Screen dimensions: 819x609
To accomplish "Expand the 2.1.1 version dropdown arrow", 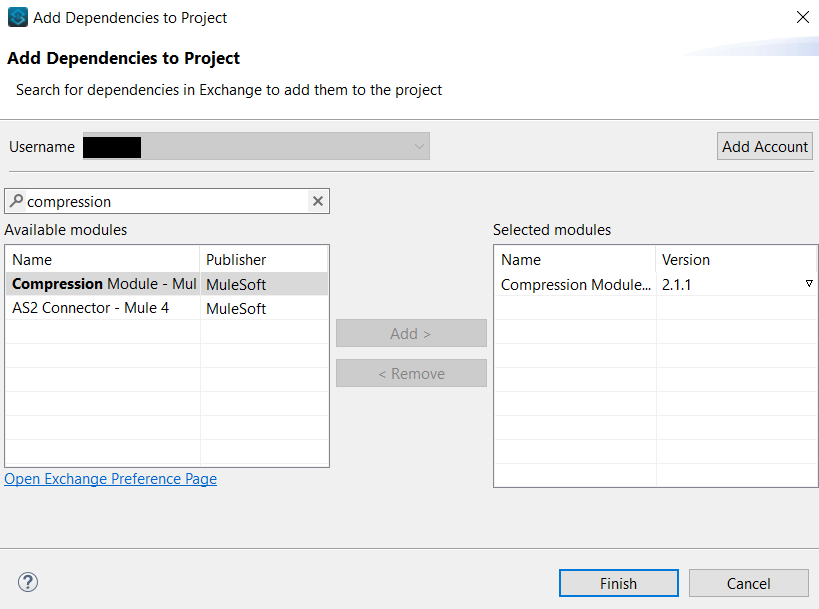I will (x=809, y=284).
